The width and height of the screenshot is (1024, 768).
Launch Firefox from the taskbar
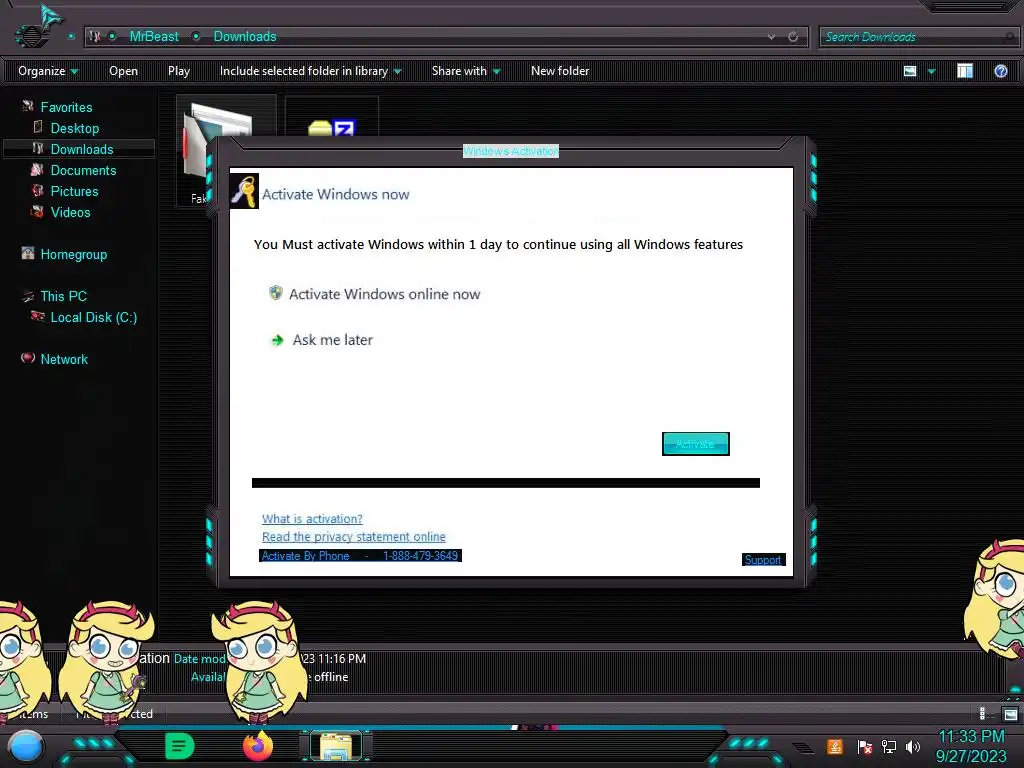[258, 746]
